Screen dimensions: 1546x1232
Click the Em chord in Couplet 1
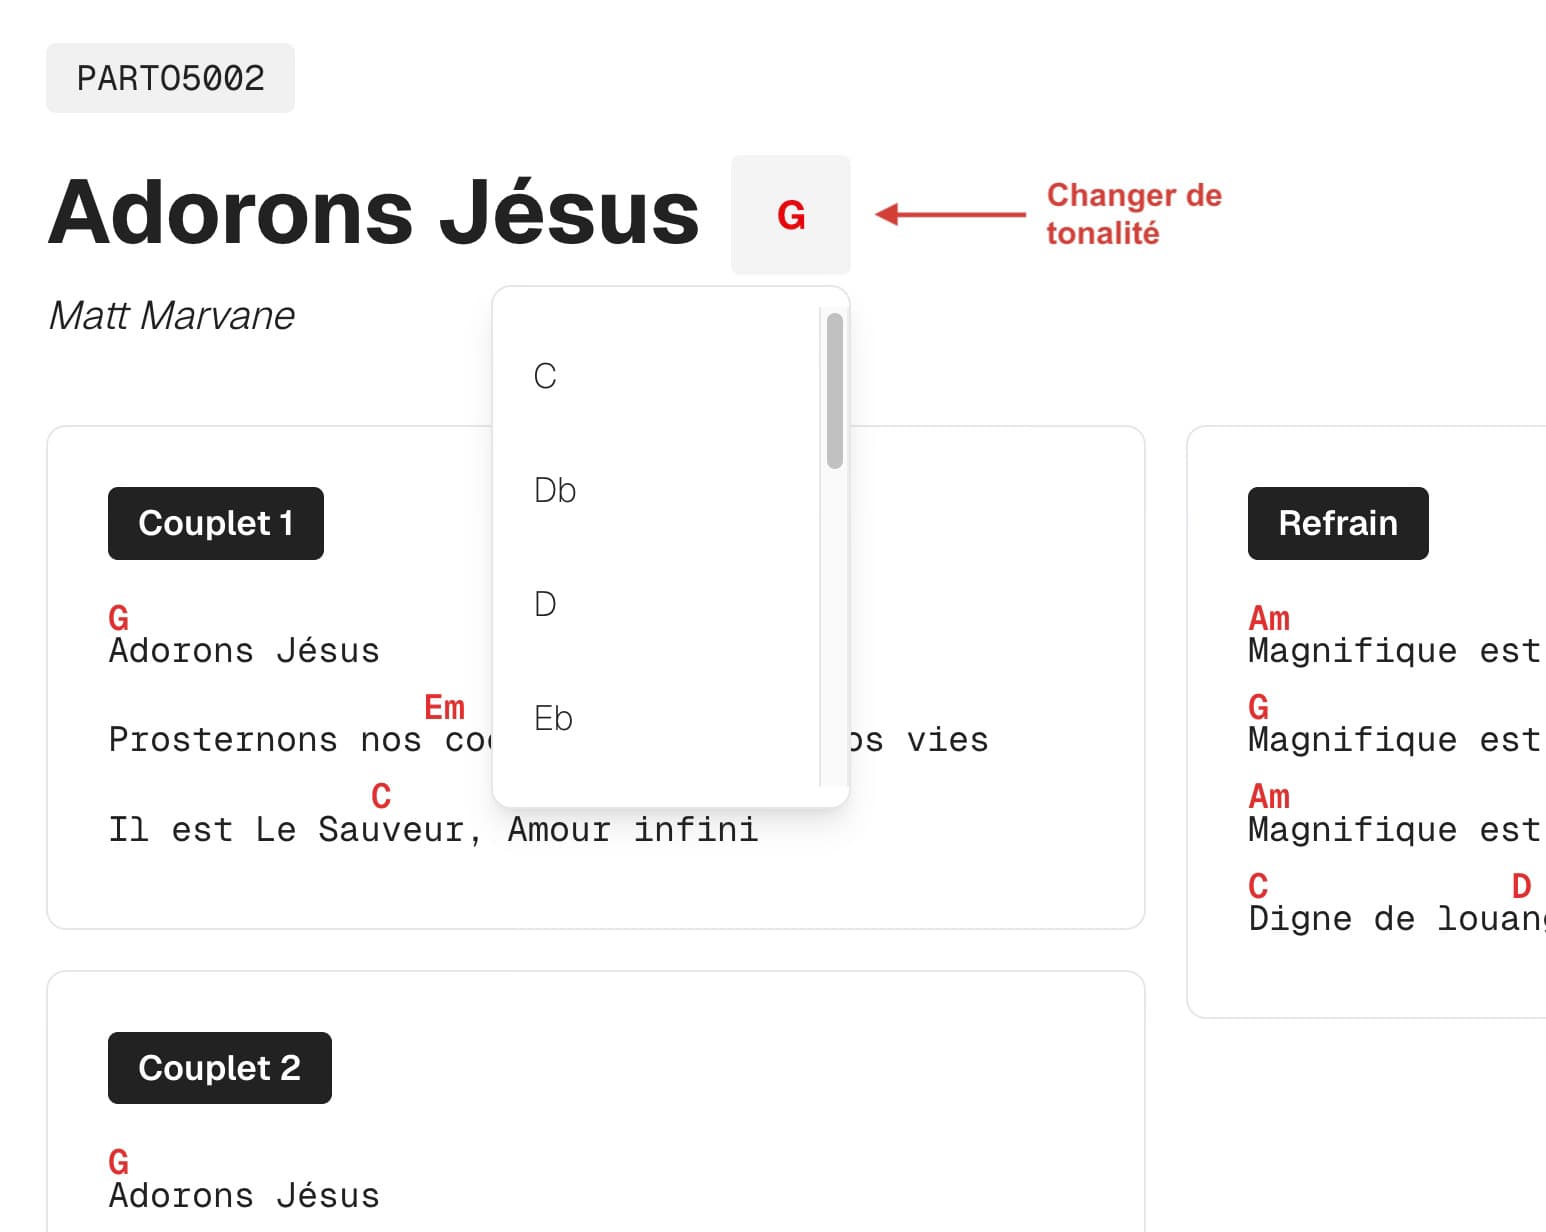pyautogui.click(x=444, y=707)
